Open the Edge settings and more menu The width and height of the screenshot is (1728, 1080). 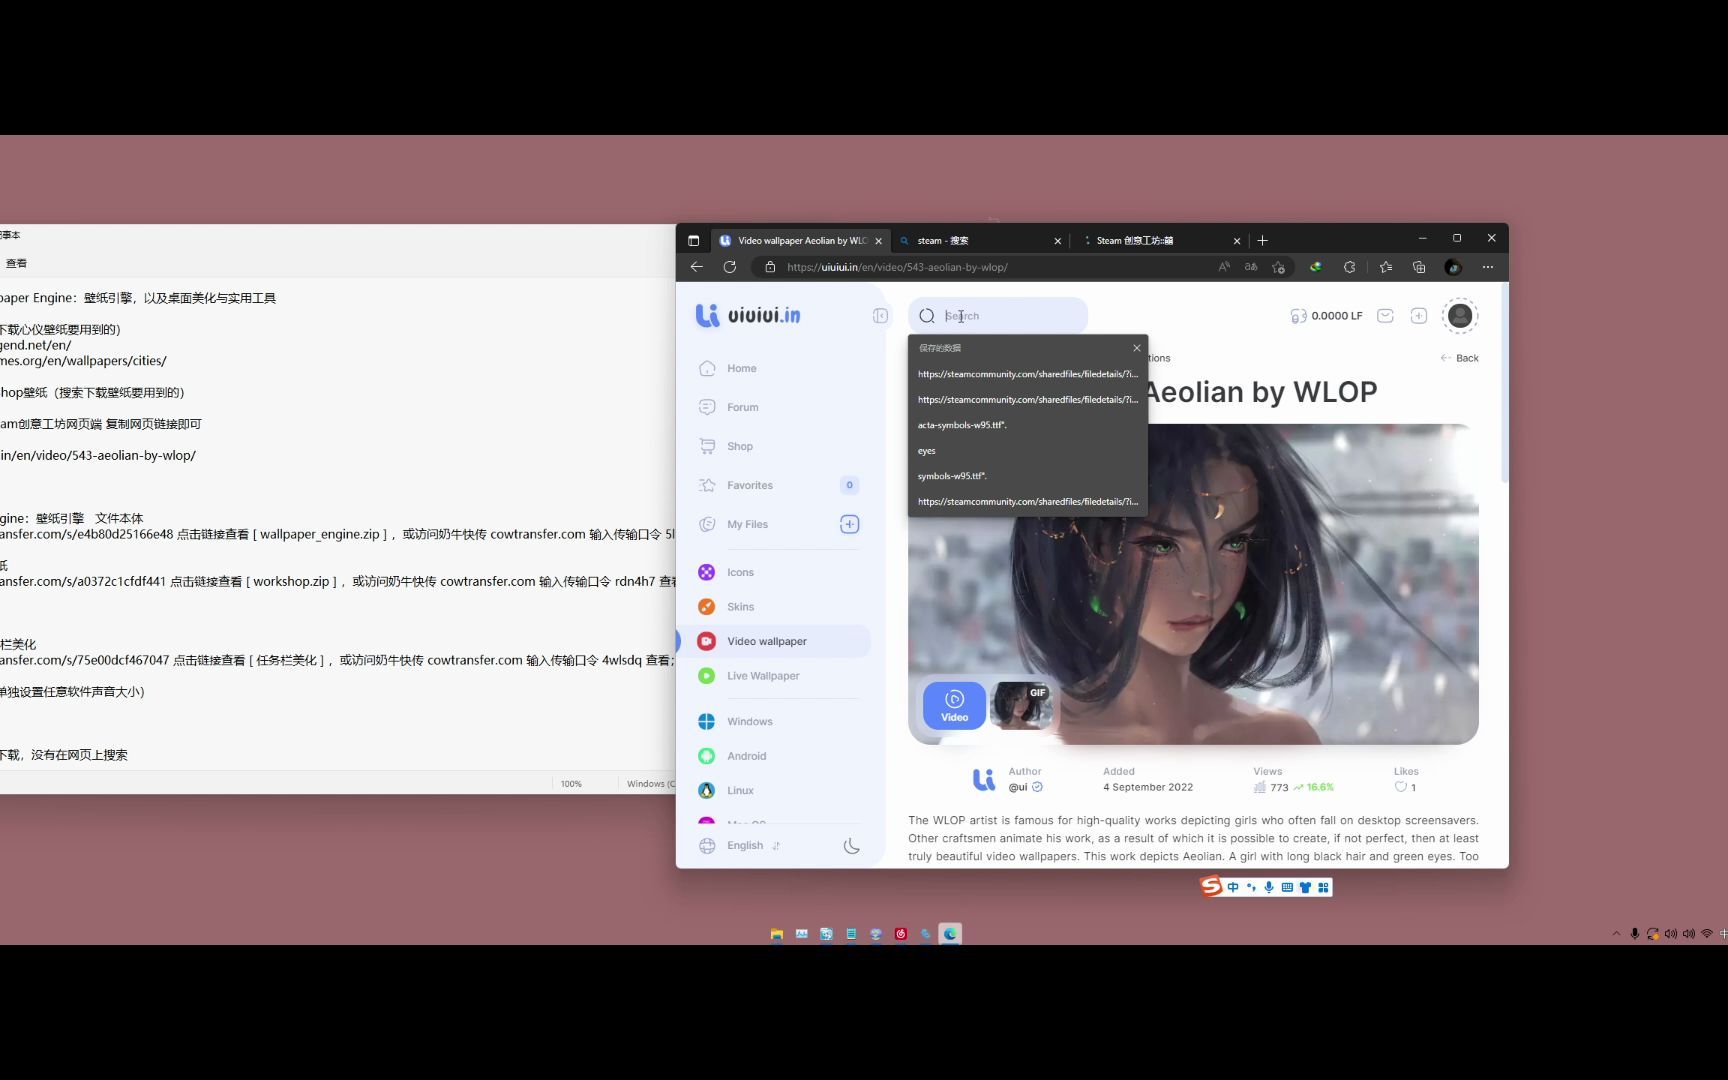[1488, 267]
